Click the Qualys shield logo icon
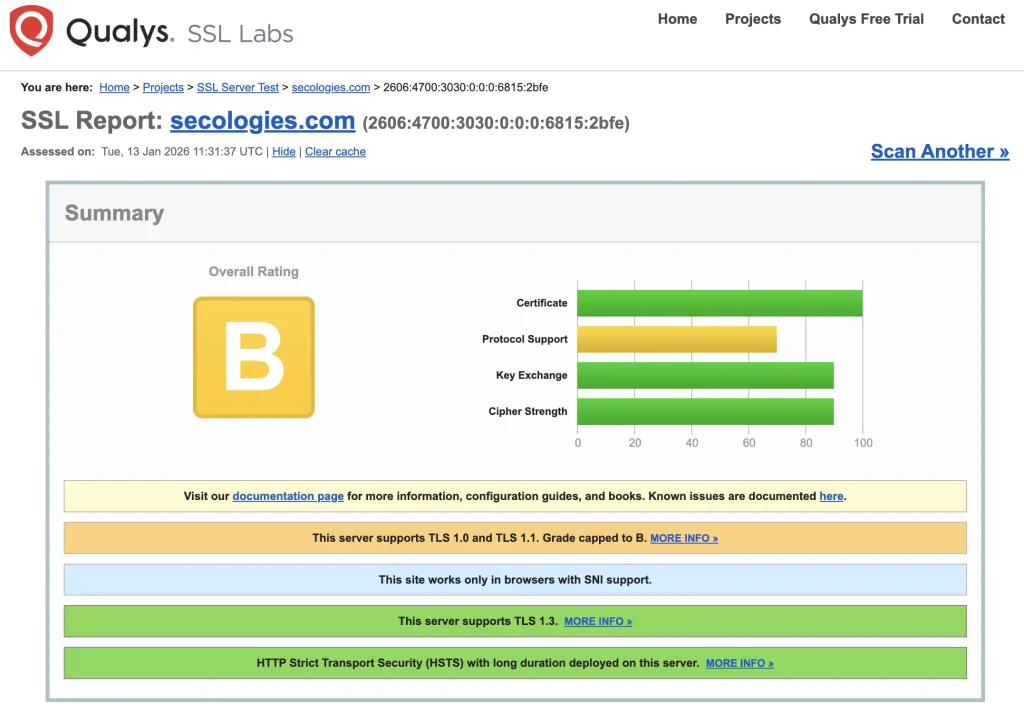Viewport: 1024px width, 711px height. [31, 31]
